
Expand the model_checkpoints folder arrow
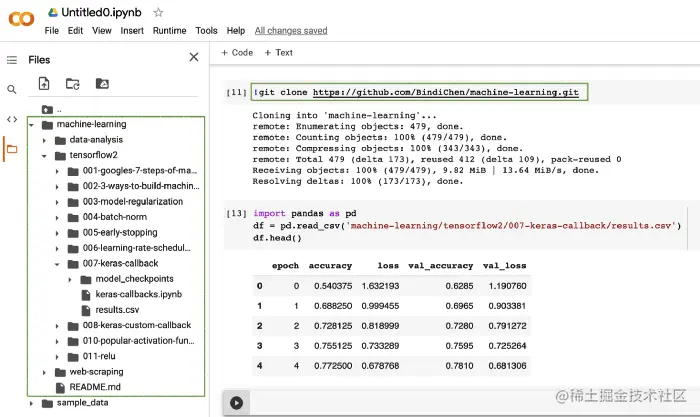point(70,279)
